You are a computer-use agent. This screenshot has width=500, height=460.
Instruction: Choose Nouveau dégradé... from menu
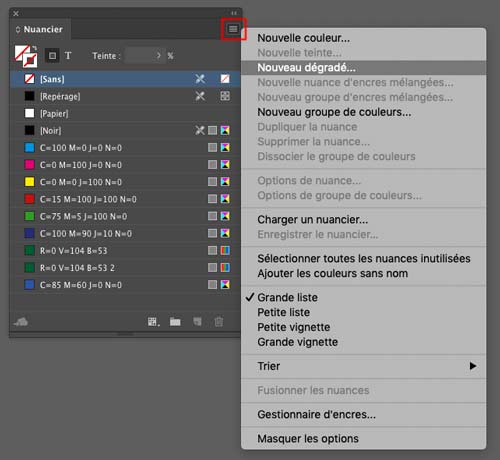coord(364,68)
